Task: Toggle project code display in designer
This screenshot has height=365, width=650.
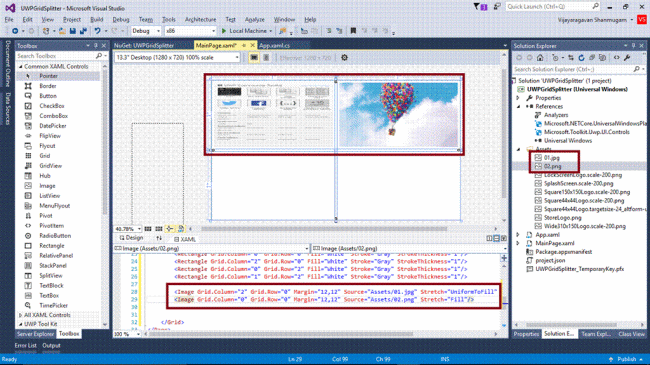Action: pyautogui.click(x=181, y=229)
